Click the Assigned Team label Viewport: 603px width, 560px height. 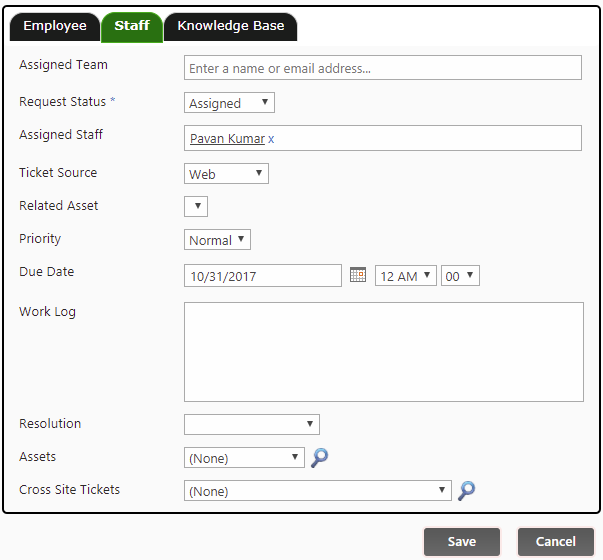point(63,65)
